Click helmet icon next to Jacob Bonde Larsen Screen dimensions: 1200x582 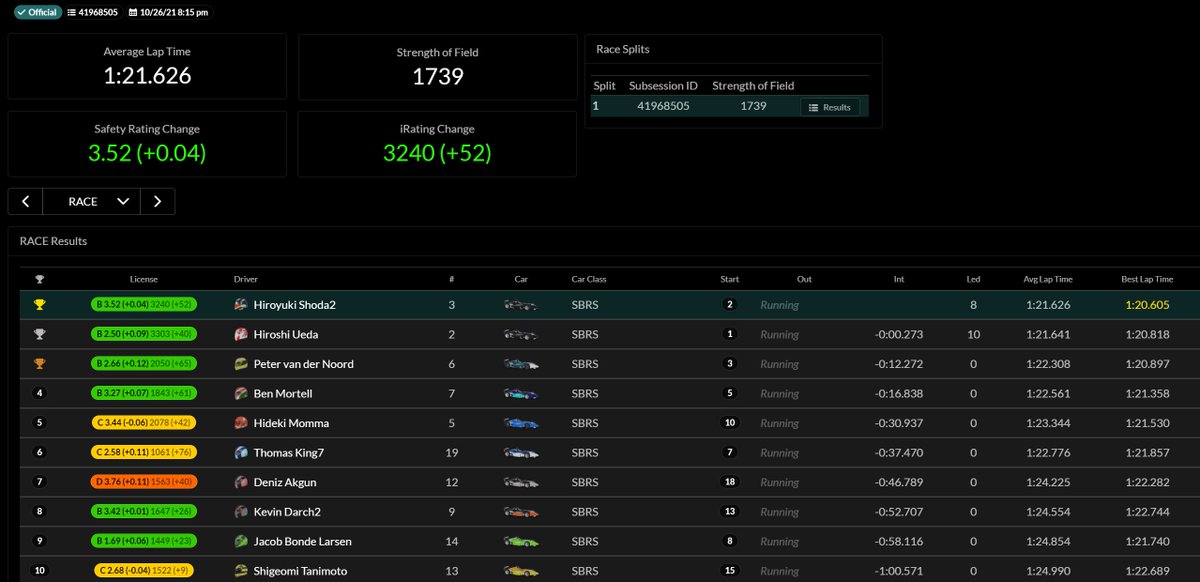(x=240, y=542)
